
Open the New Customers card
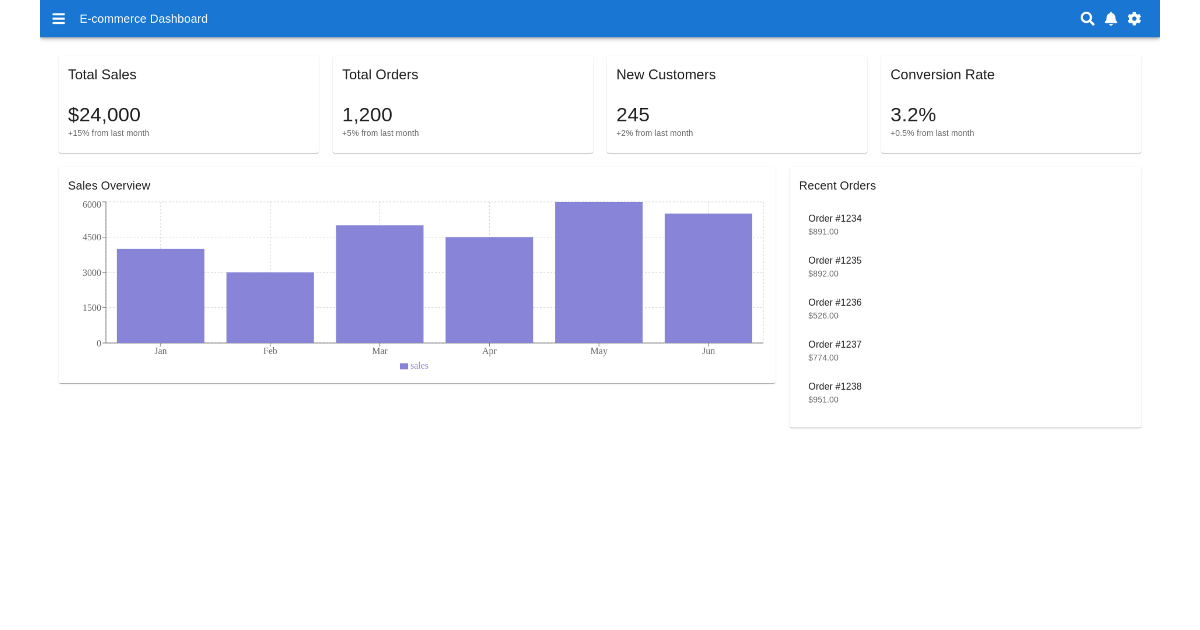736,104
